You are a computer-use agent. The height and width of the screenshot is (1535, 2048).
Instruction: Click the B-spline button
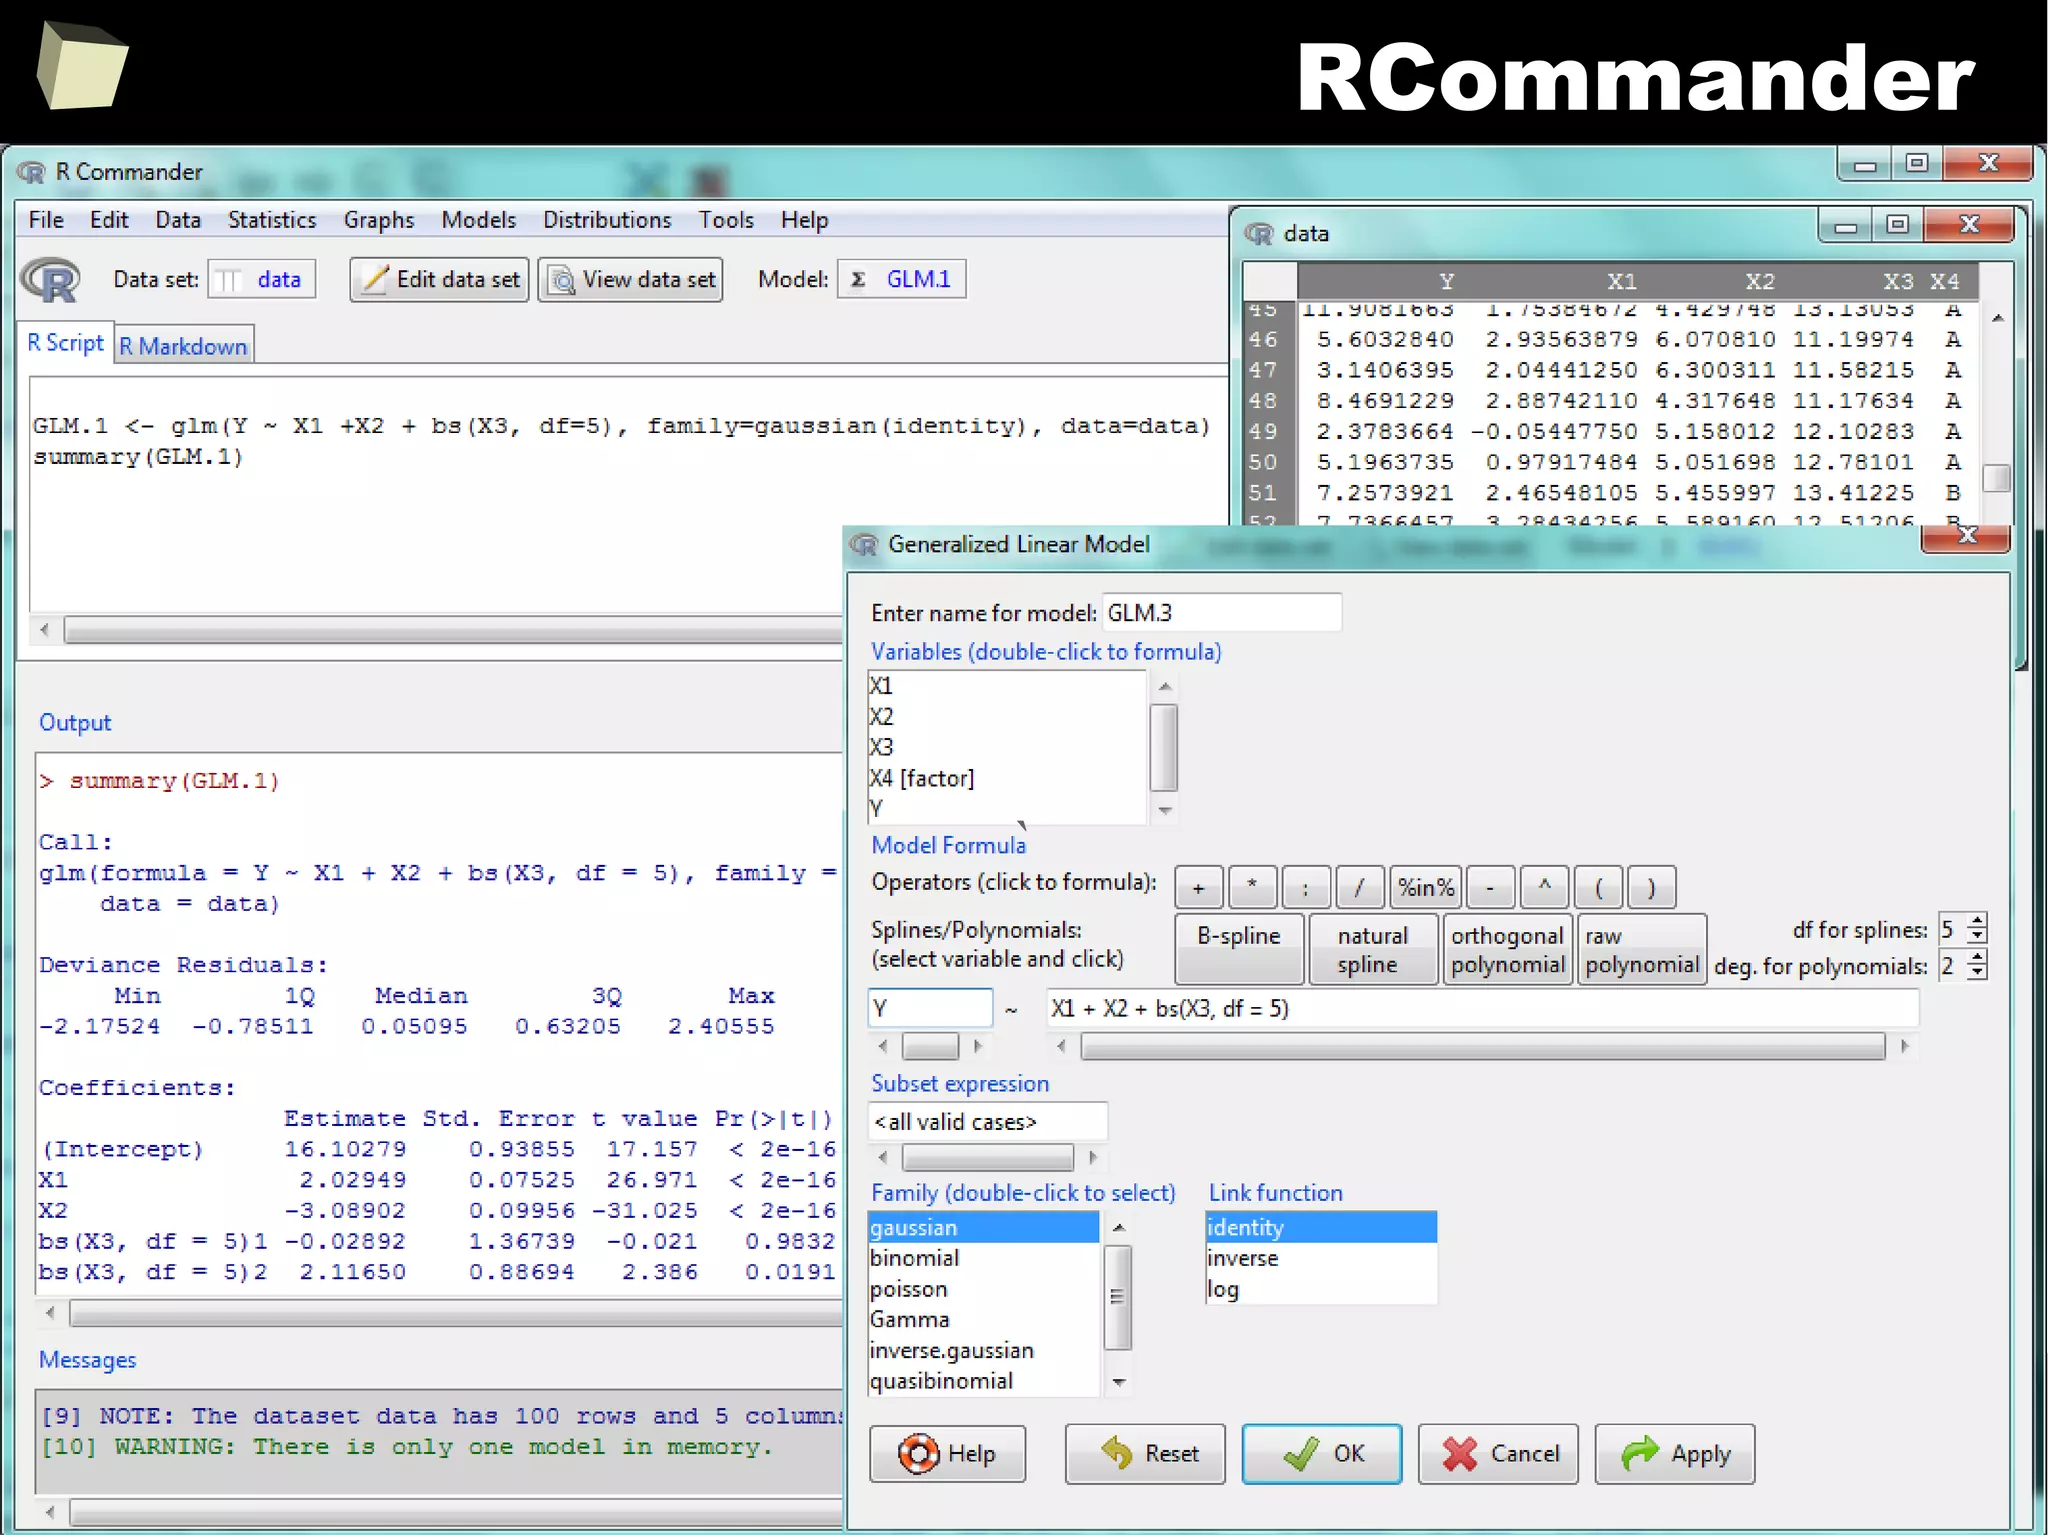pyautogui.click(x=1239, y=949)
